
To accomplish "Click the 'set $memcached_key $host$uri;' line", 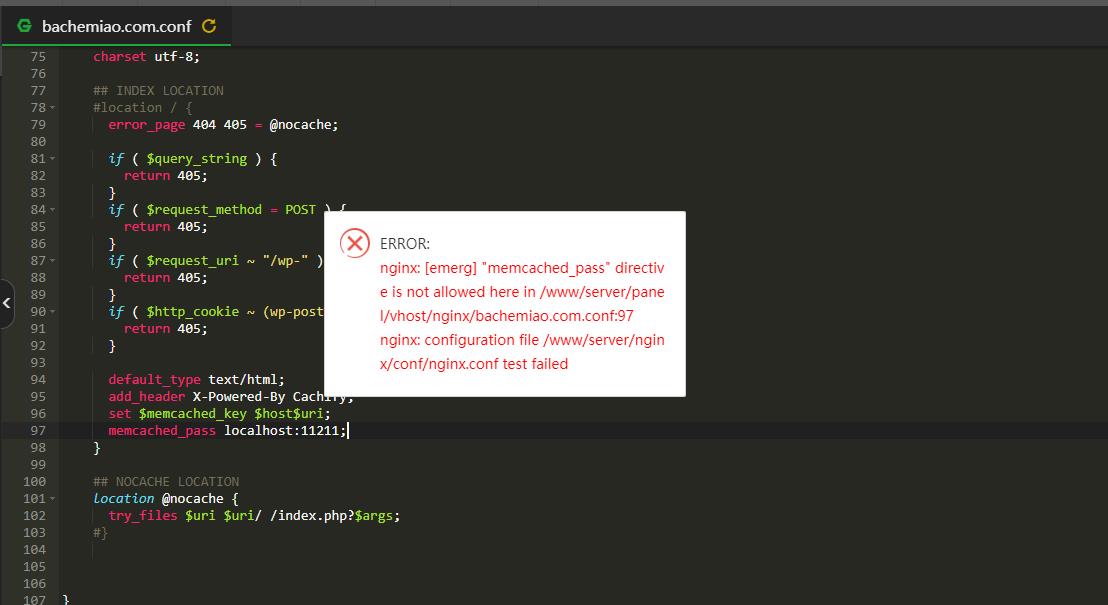I will pos(219,413).
